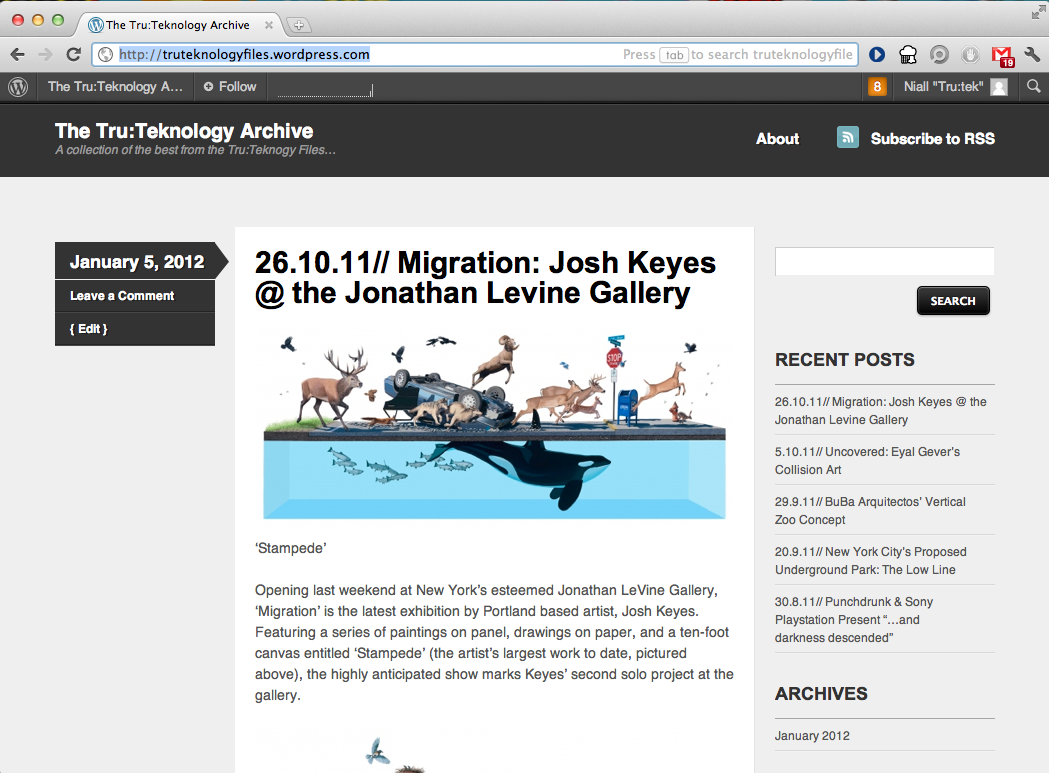1049x773 pixels.
Task: Click Subscribe to RSS link
Action: point(932,139)
